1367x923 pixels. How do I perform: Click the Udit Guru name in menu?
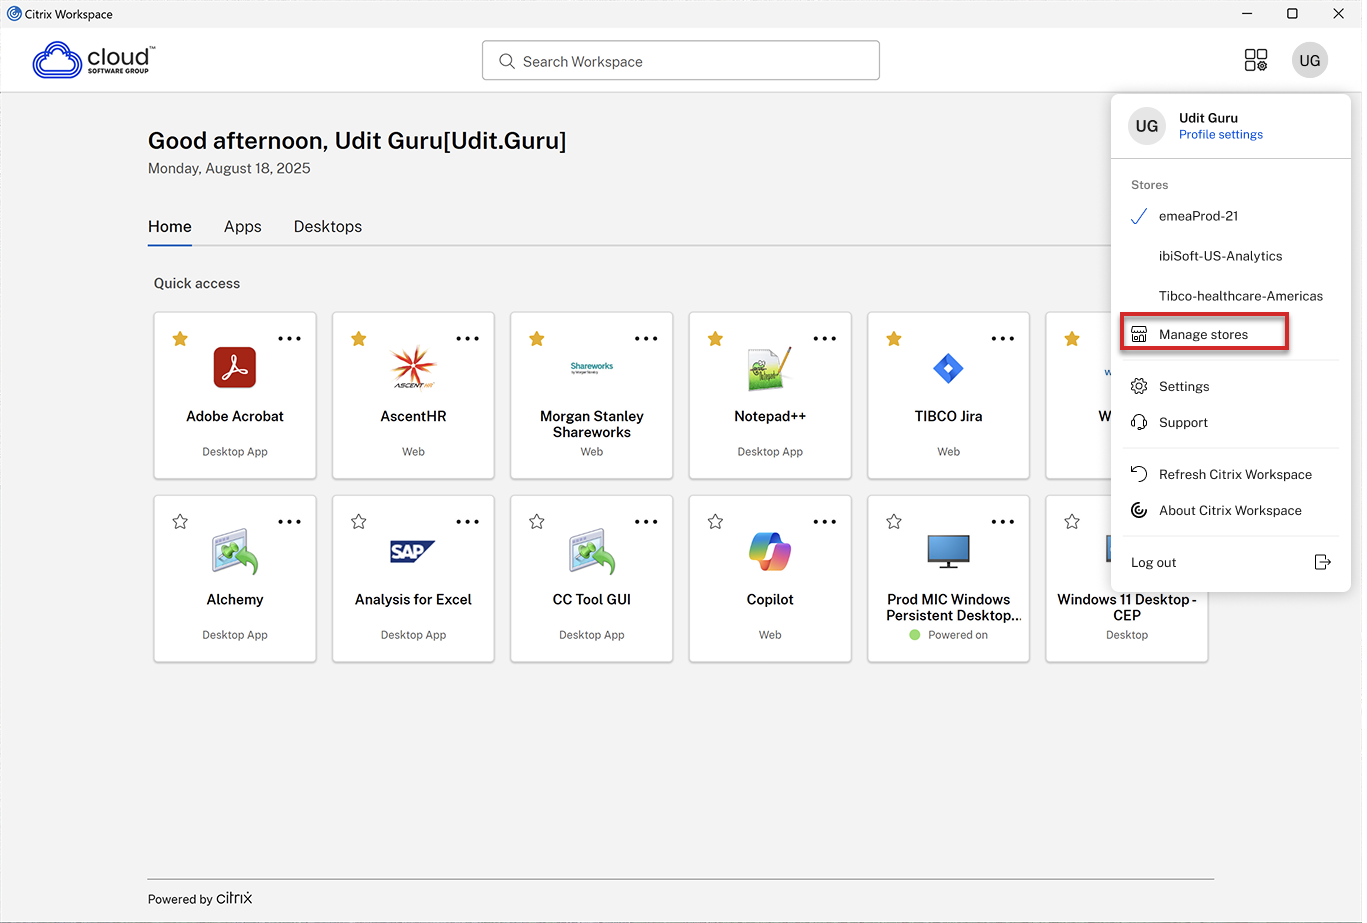point(1208,117)
